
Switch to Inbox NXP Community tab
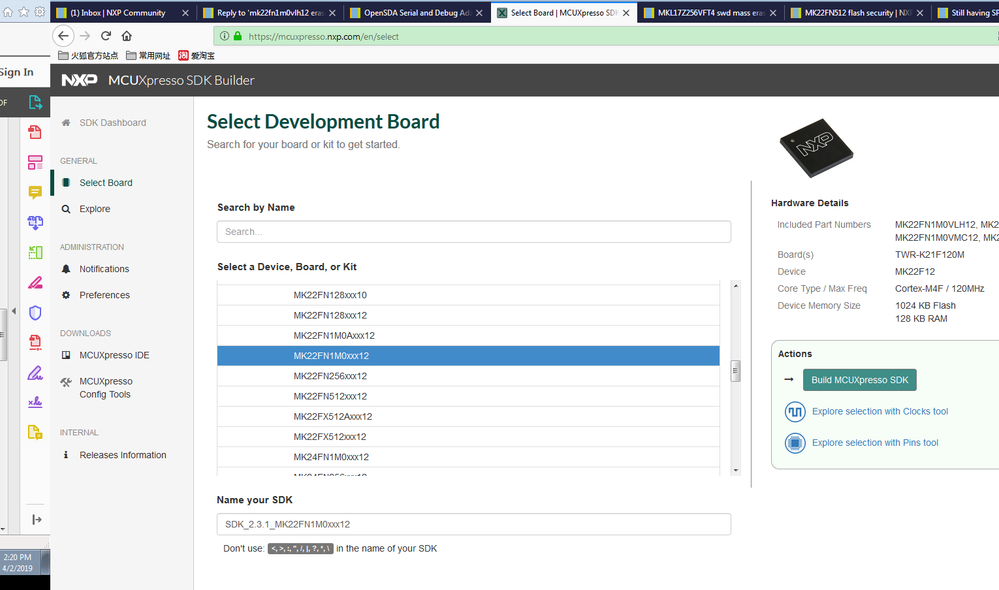point(118,13)
